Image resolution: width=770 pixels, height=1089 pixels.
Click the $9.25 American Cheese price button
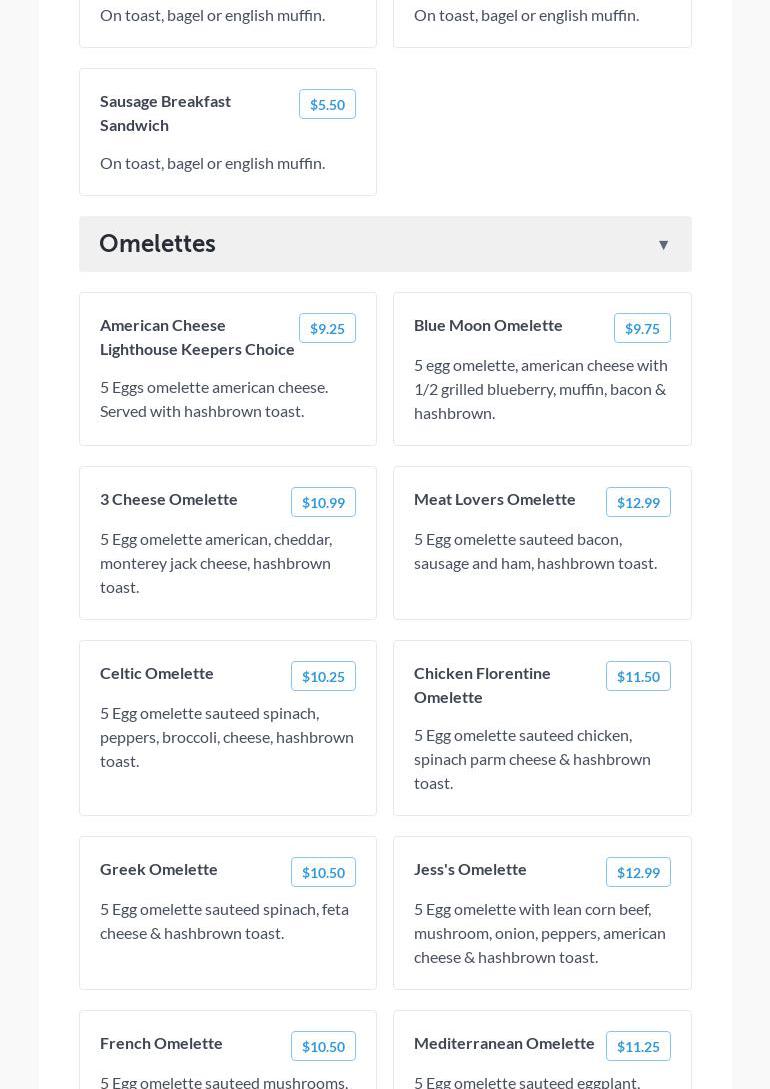pyautogui.click(x=327, y=328)
